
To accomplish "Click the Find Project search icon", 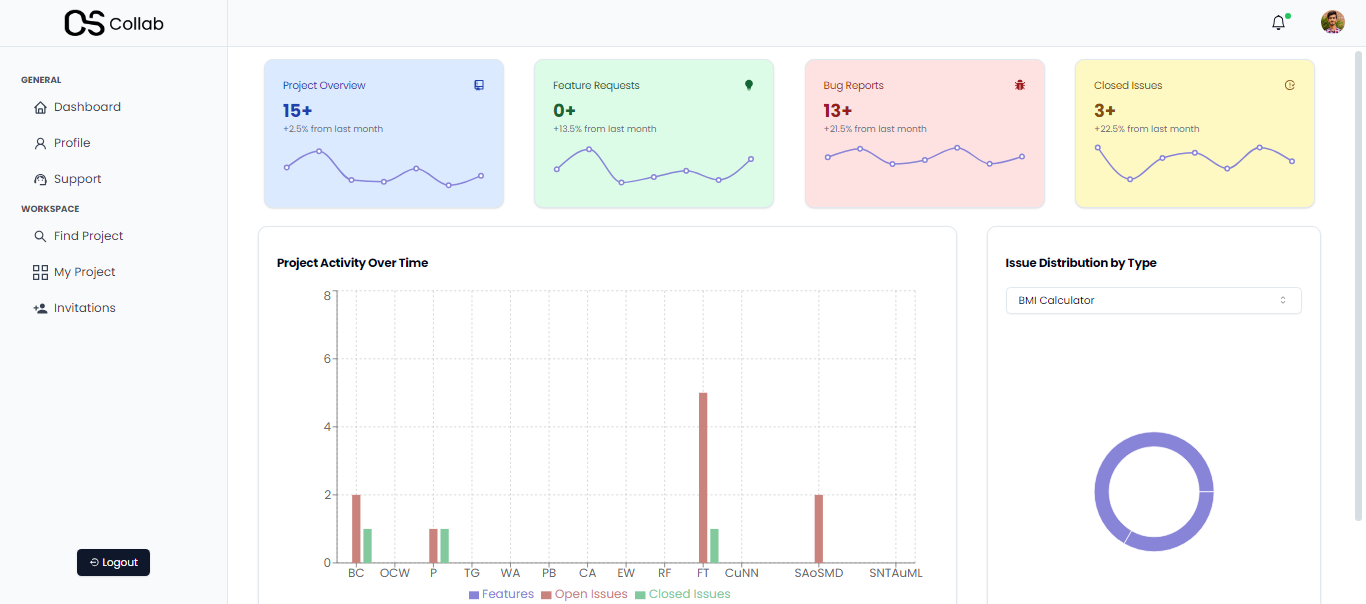I will coord(40,236).
